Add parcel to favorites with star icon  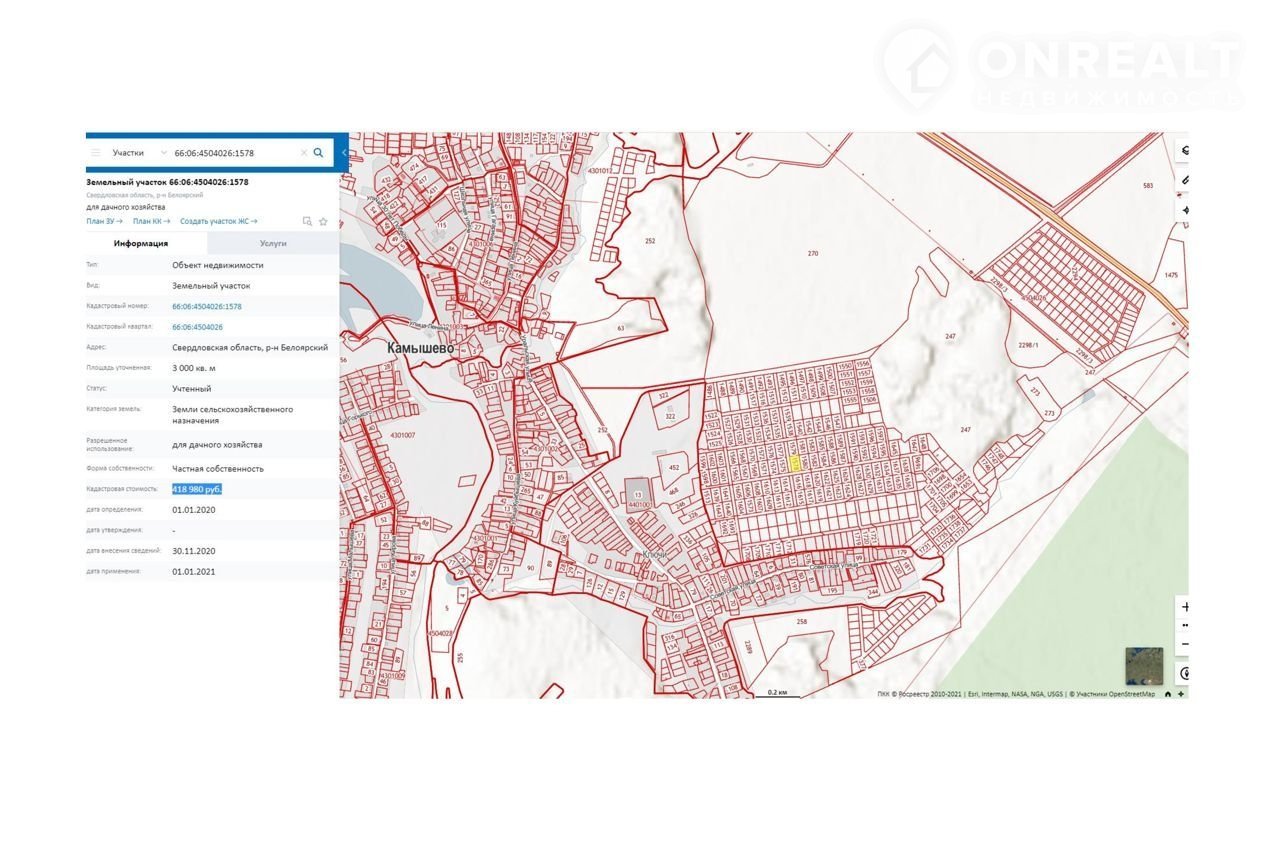pos(323,221)
